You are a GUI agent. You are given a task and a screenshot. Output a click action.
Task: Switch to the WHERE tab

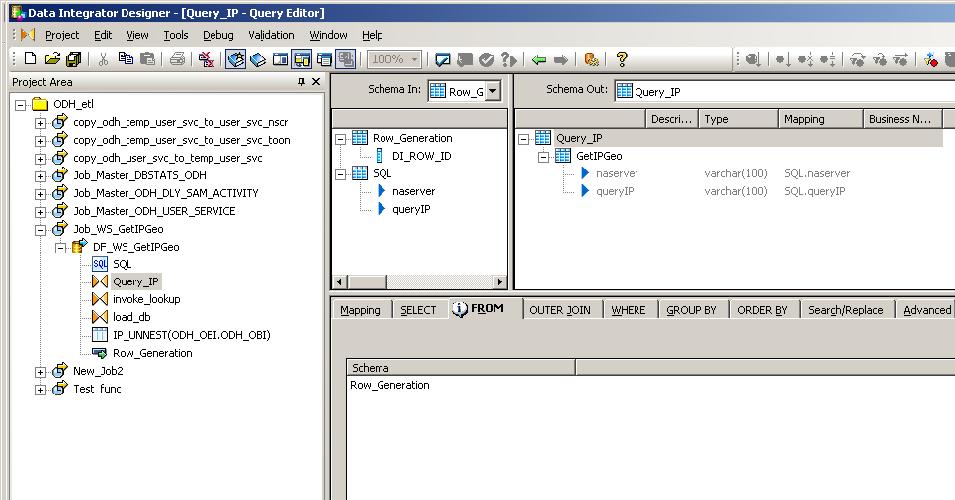pyautogui.click(x=628, y=310)
